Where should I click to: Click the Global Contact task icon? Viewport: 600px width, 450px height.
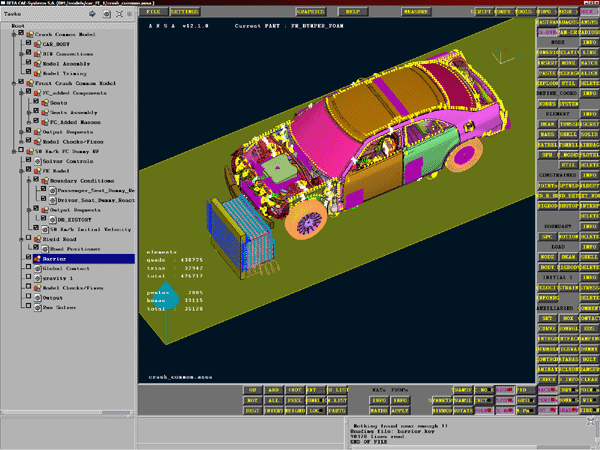[x=37, y=268]
